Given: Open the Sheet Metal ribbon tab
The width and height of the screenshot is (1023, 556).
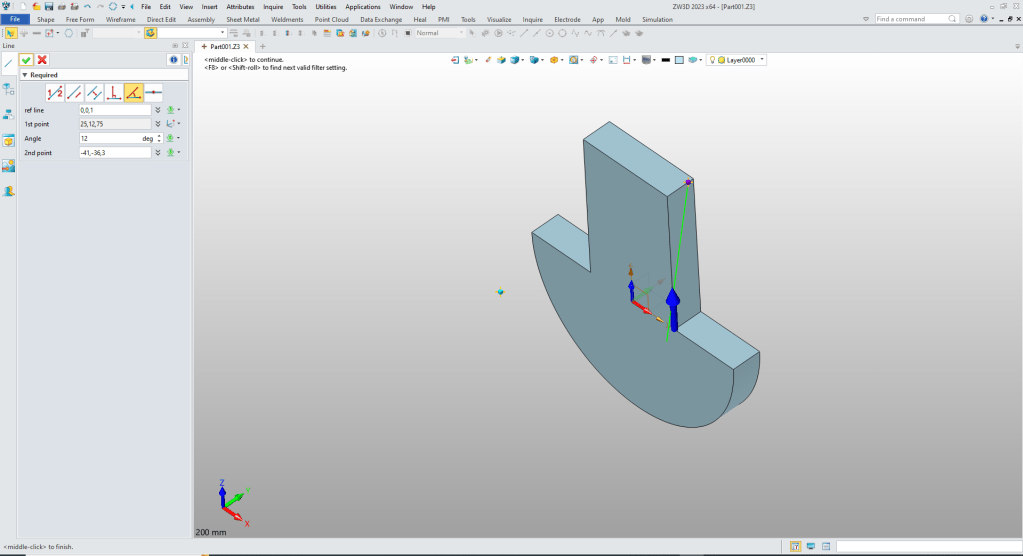Looking at the screenshot, I should 243,19.
